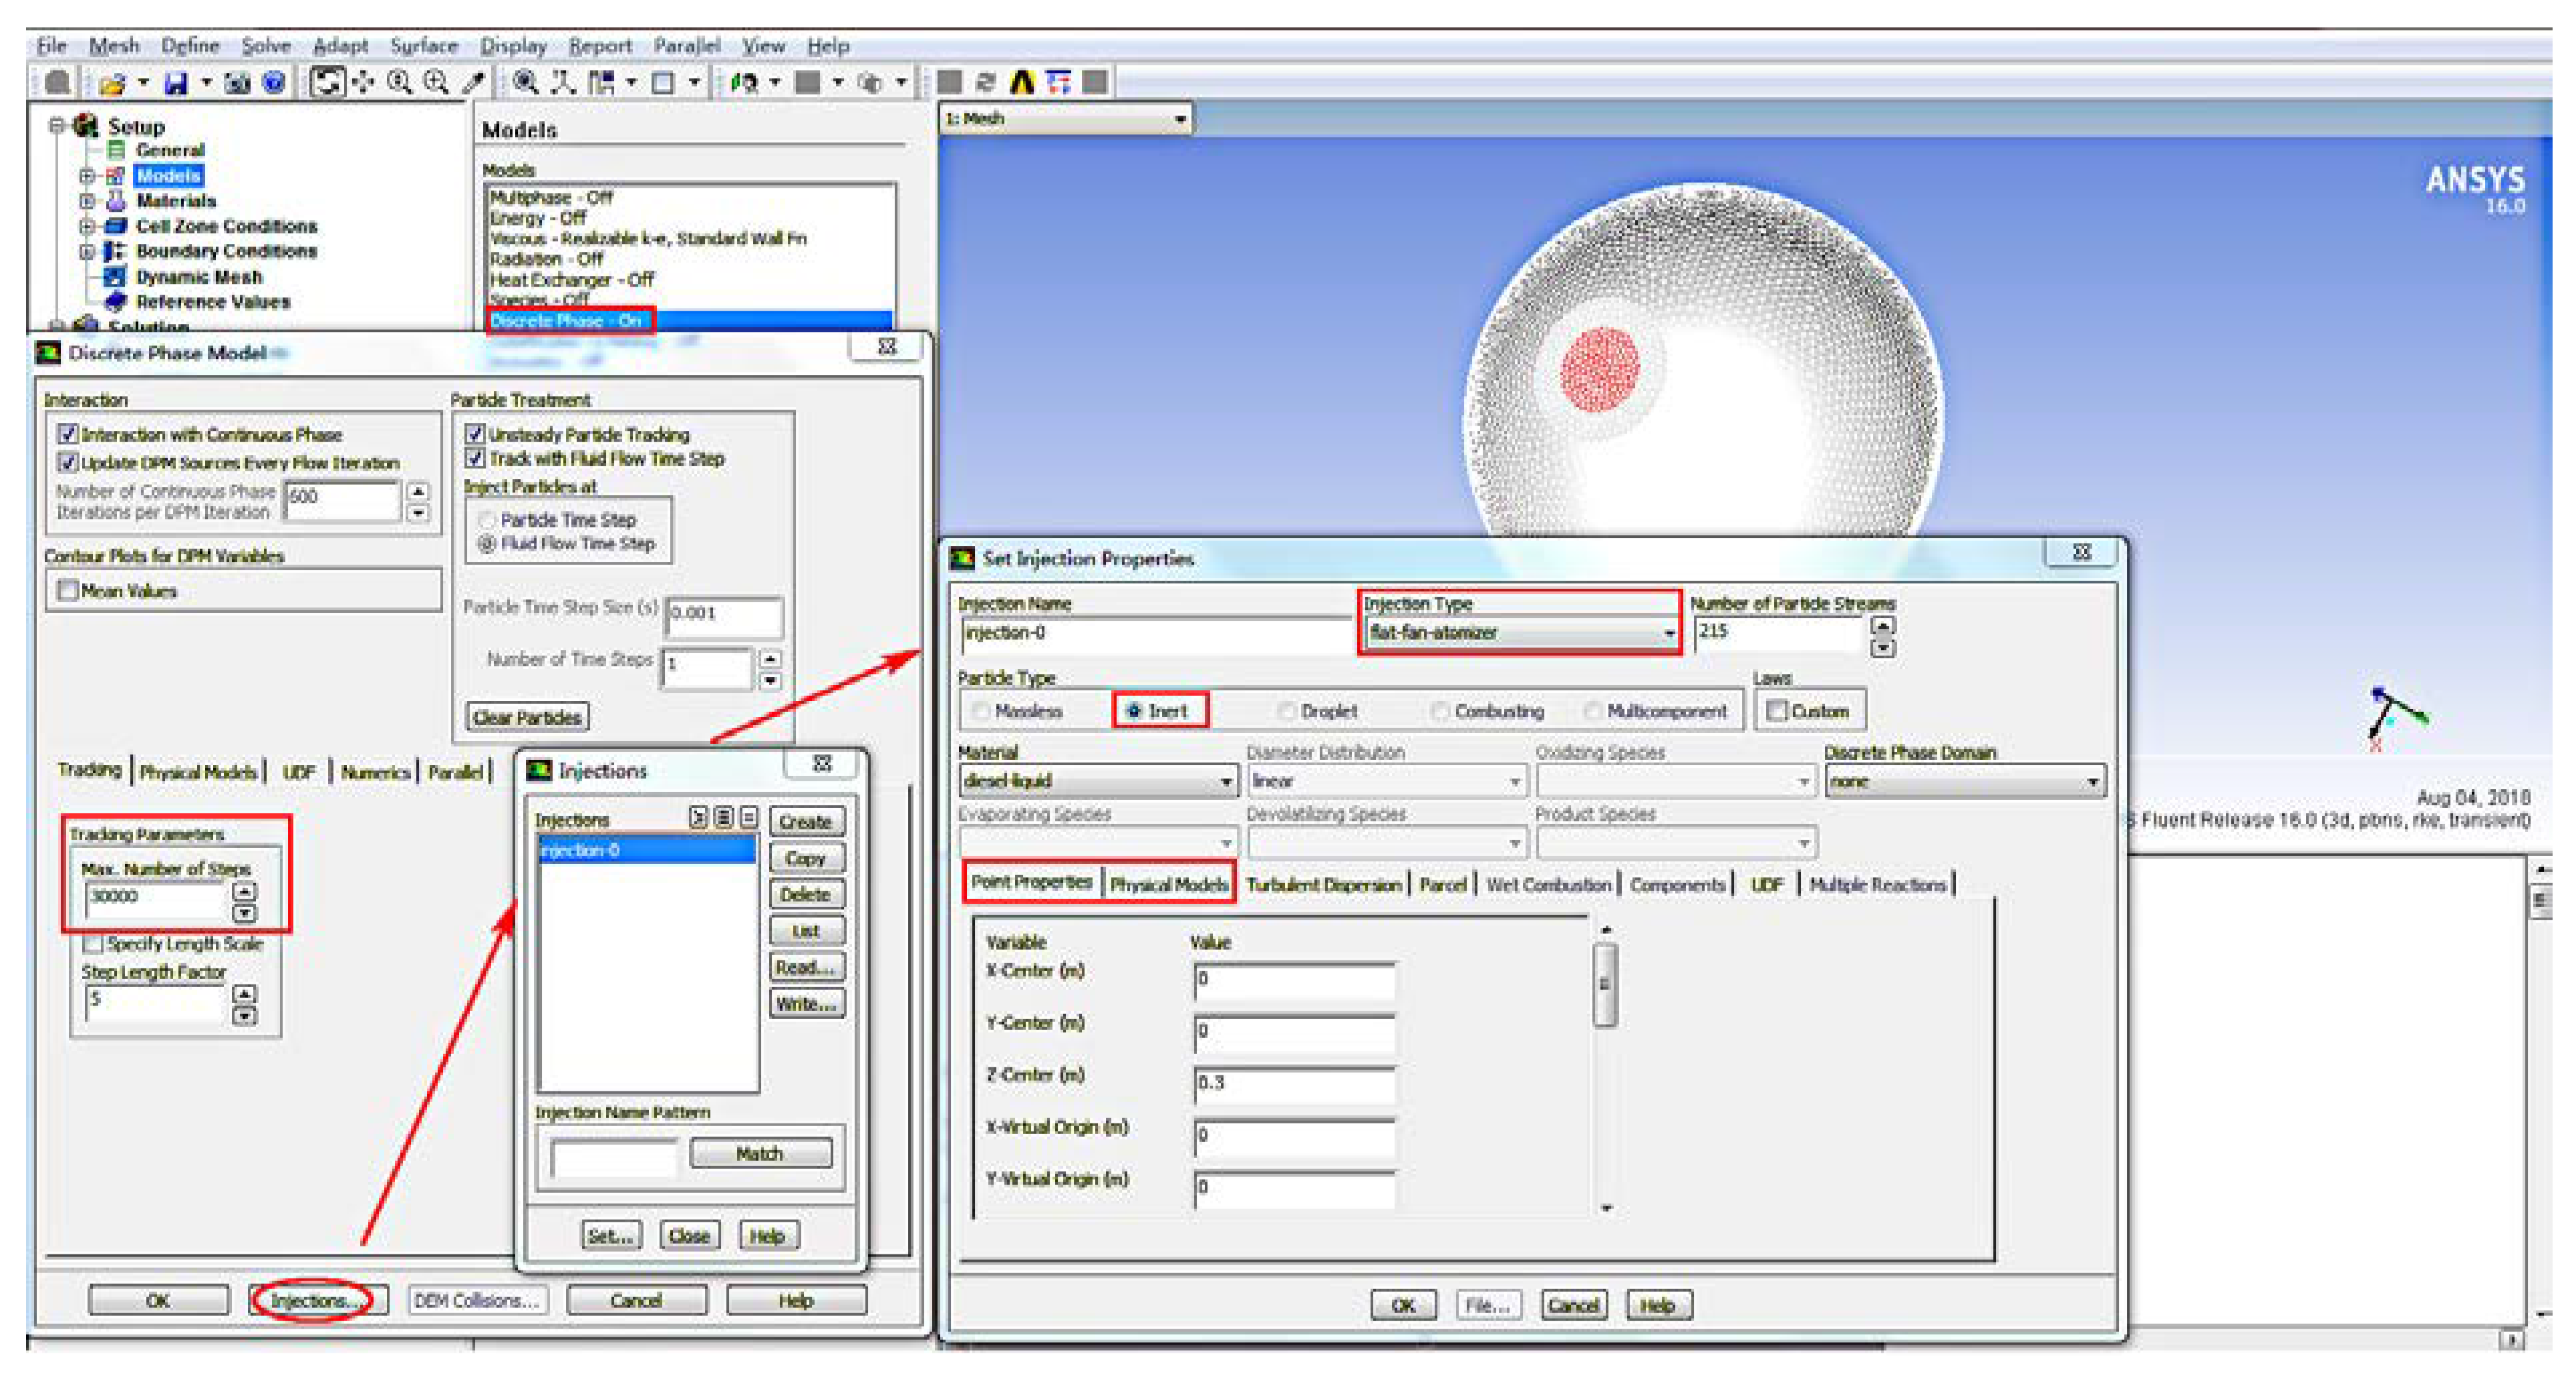2576x1376 pixels.
Task: Open the Define menu
Action: point(190,45)
